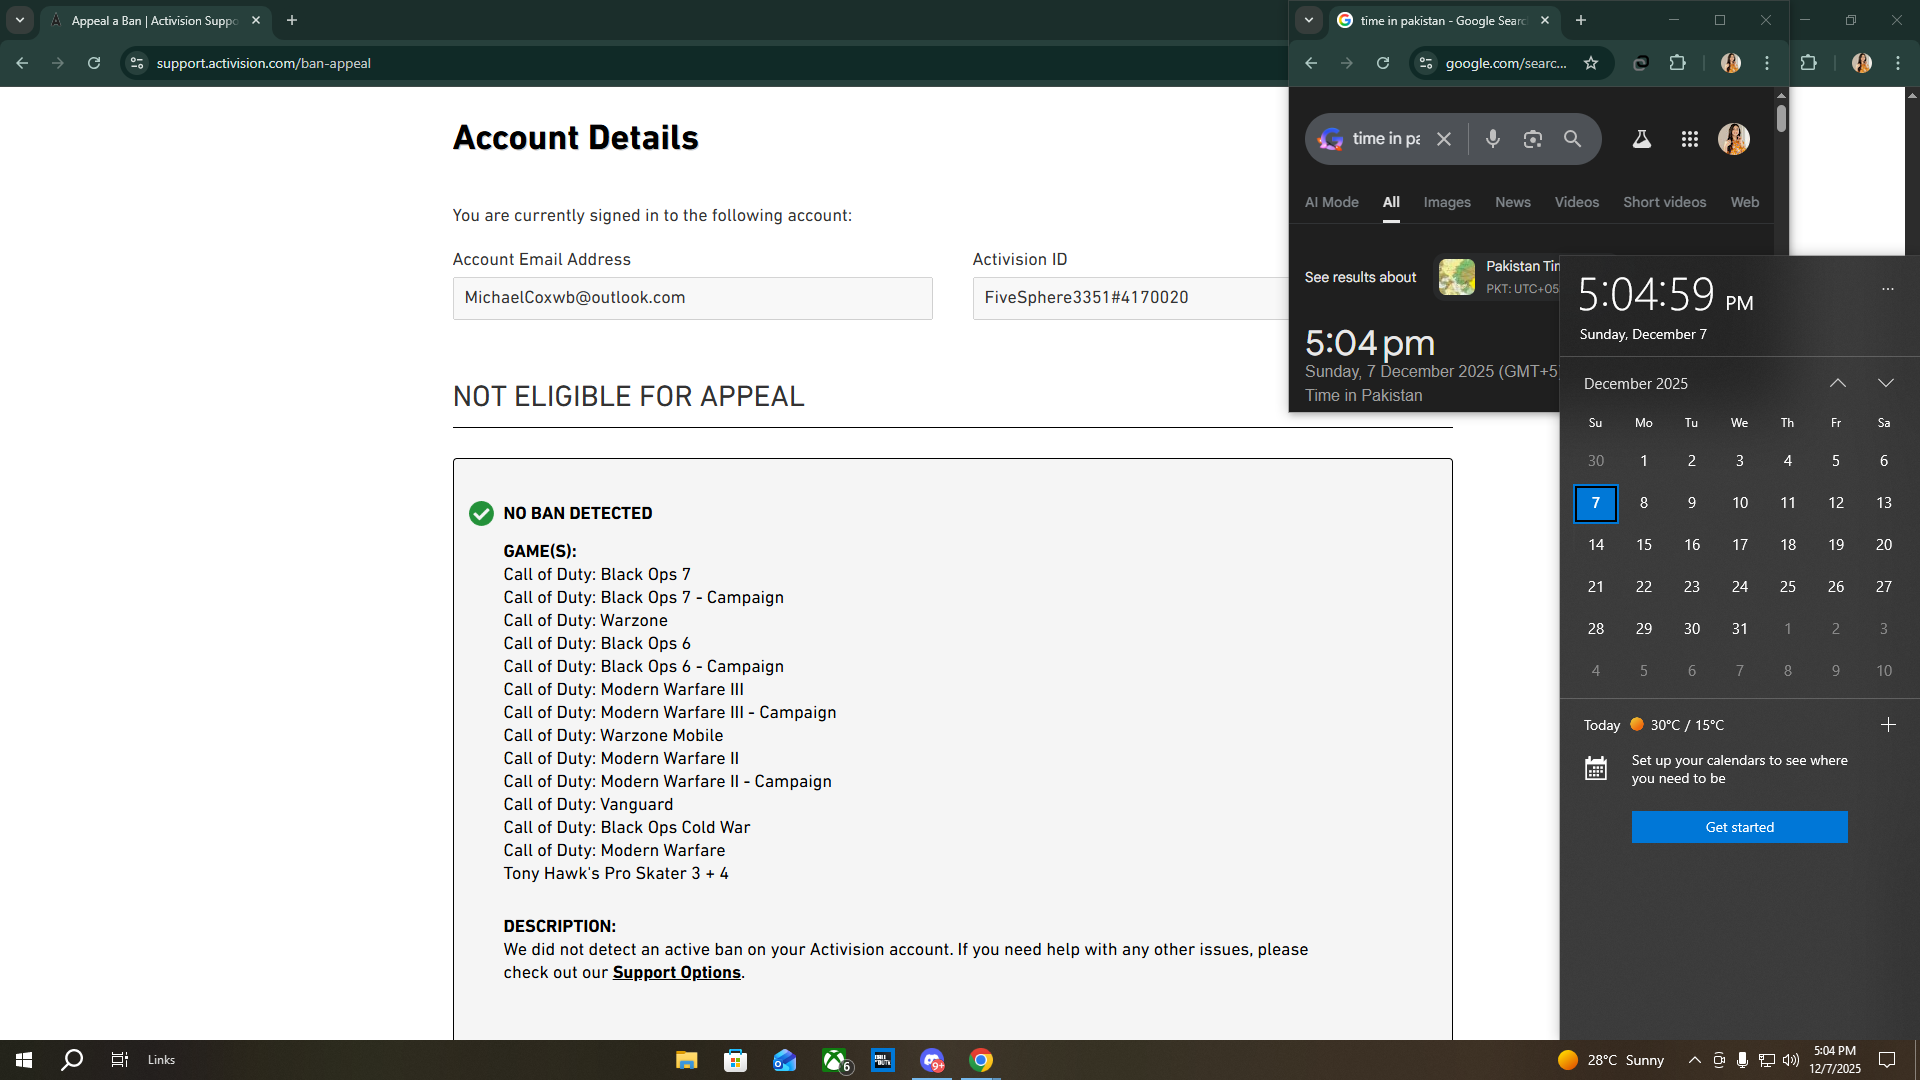The height and width of the screenshot is (1080, 1920).
Task: Open Microsoft Store from the taskbar
Action: [x=735, y=1060]
